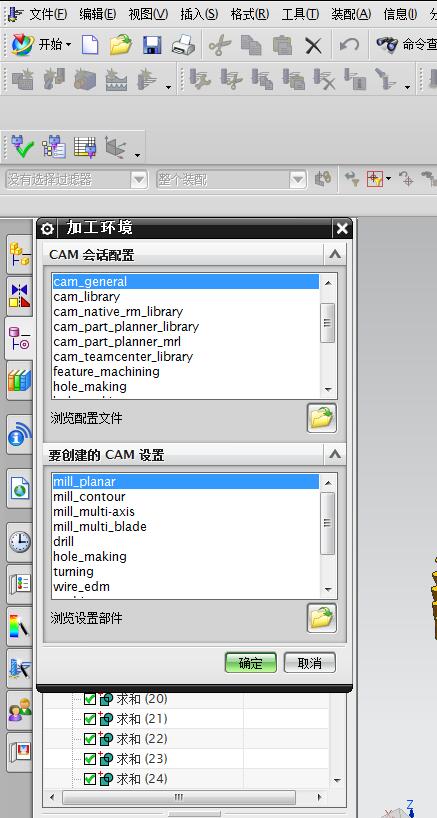Collapse the 要创建的 CAM 设置 section
The image size is (437, 818).
pyautogui.click(x=335, y=455)
